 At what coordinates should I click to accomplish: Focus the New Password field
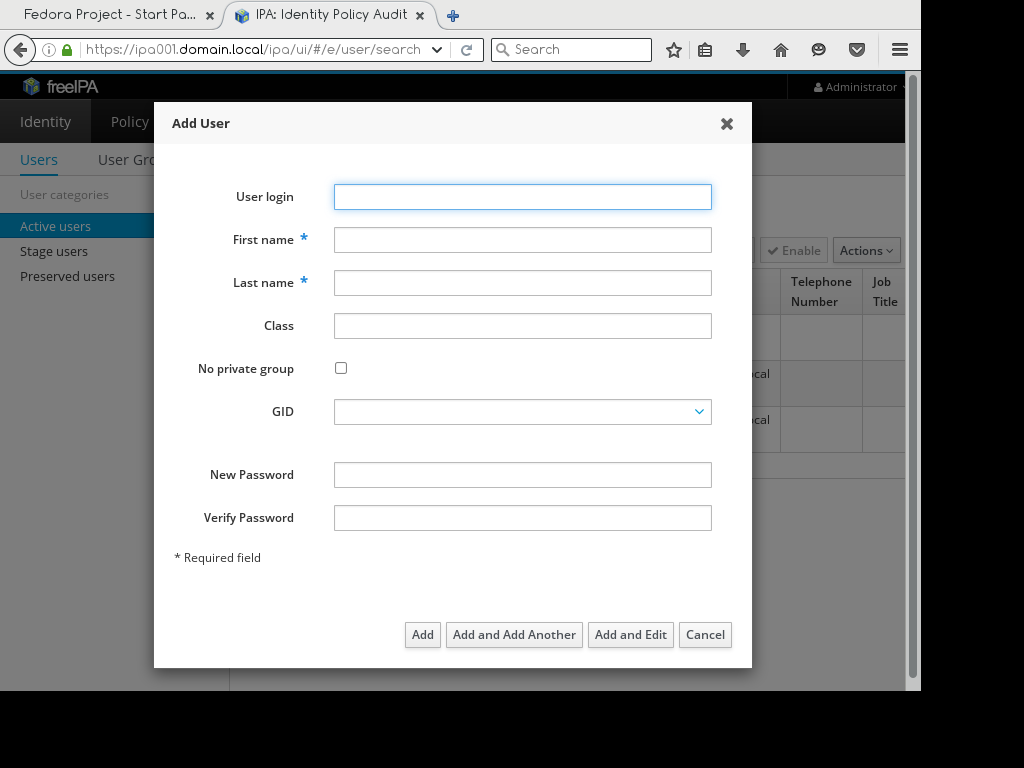(x=522, y=475)
